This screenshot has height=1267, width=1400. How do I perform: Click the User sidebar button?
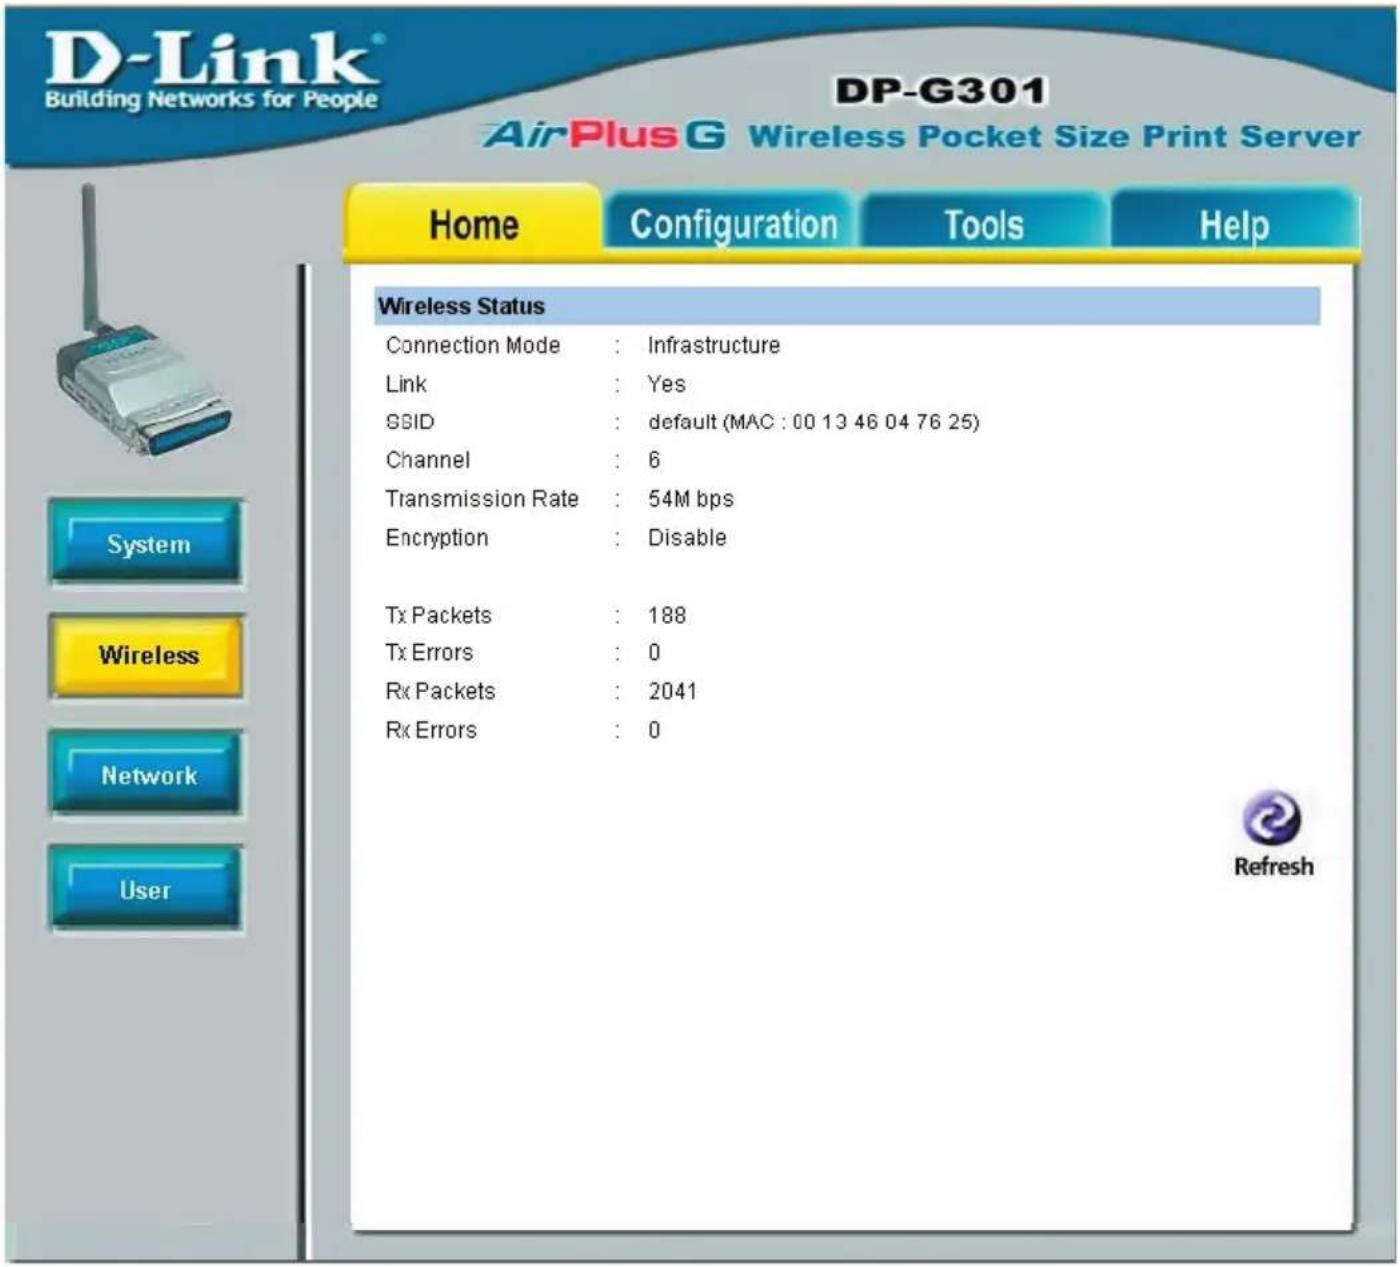coord(147,890)
